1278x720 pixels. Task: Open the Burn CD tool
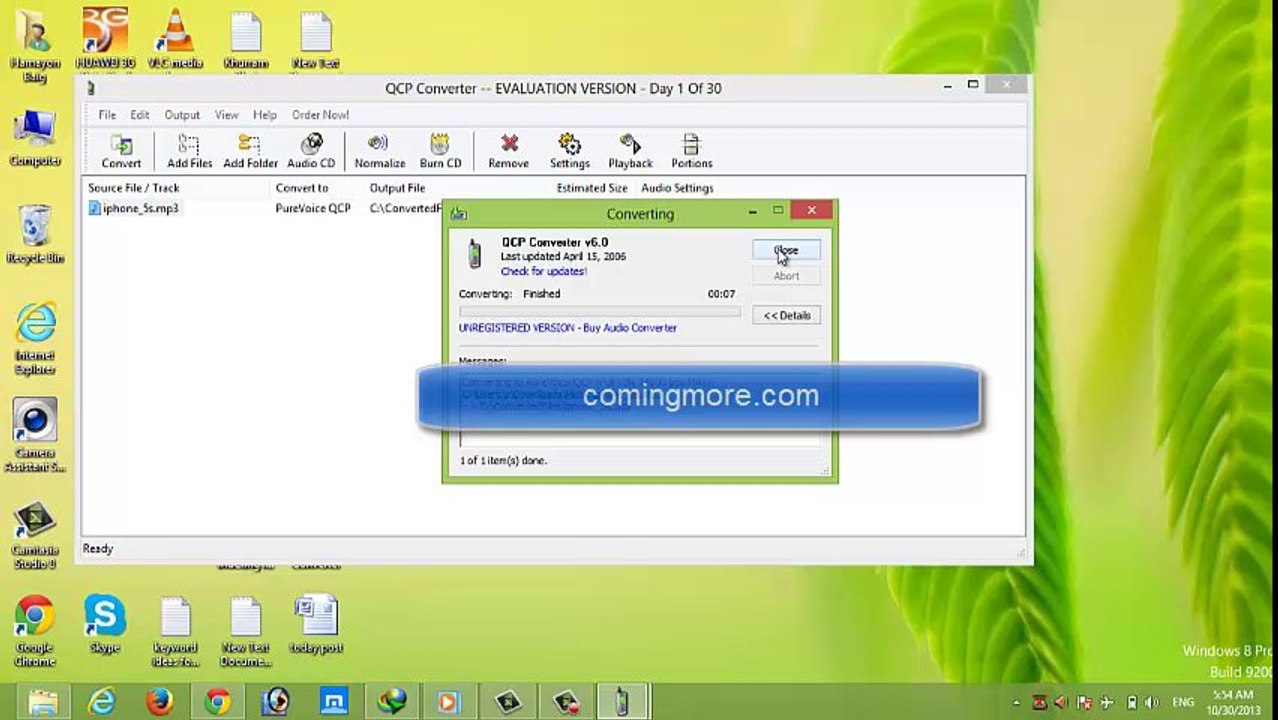click(x=440, y=151)
